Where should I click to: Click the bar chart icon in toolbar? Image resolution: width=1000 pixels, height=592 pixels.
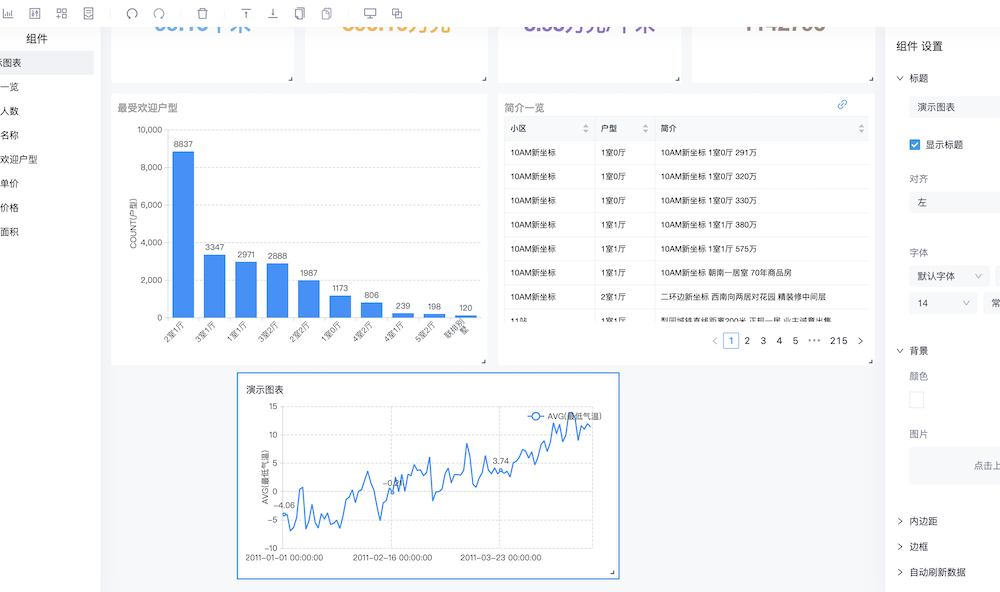9,14
